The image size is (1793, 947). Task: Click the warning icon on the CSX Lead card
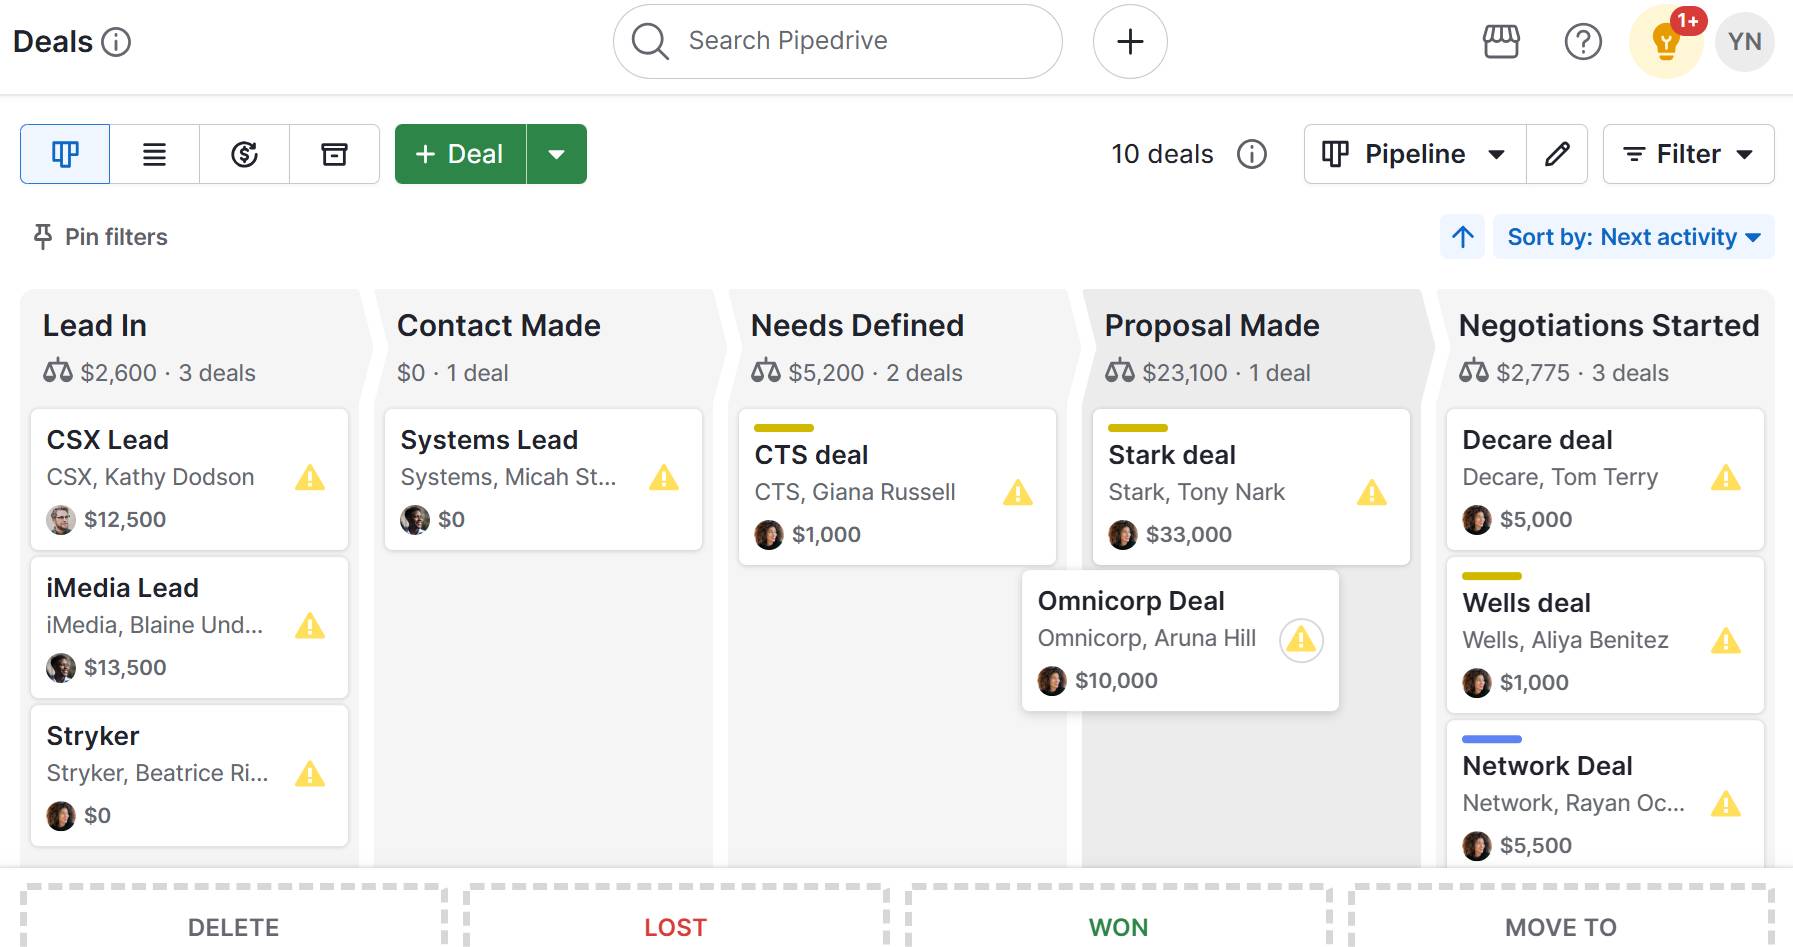[x=310, y=479]
